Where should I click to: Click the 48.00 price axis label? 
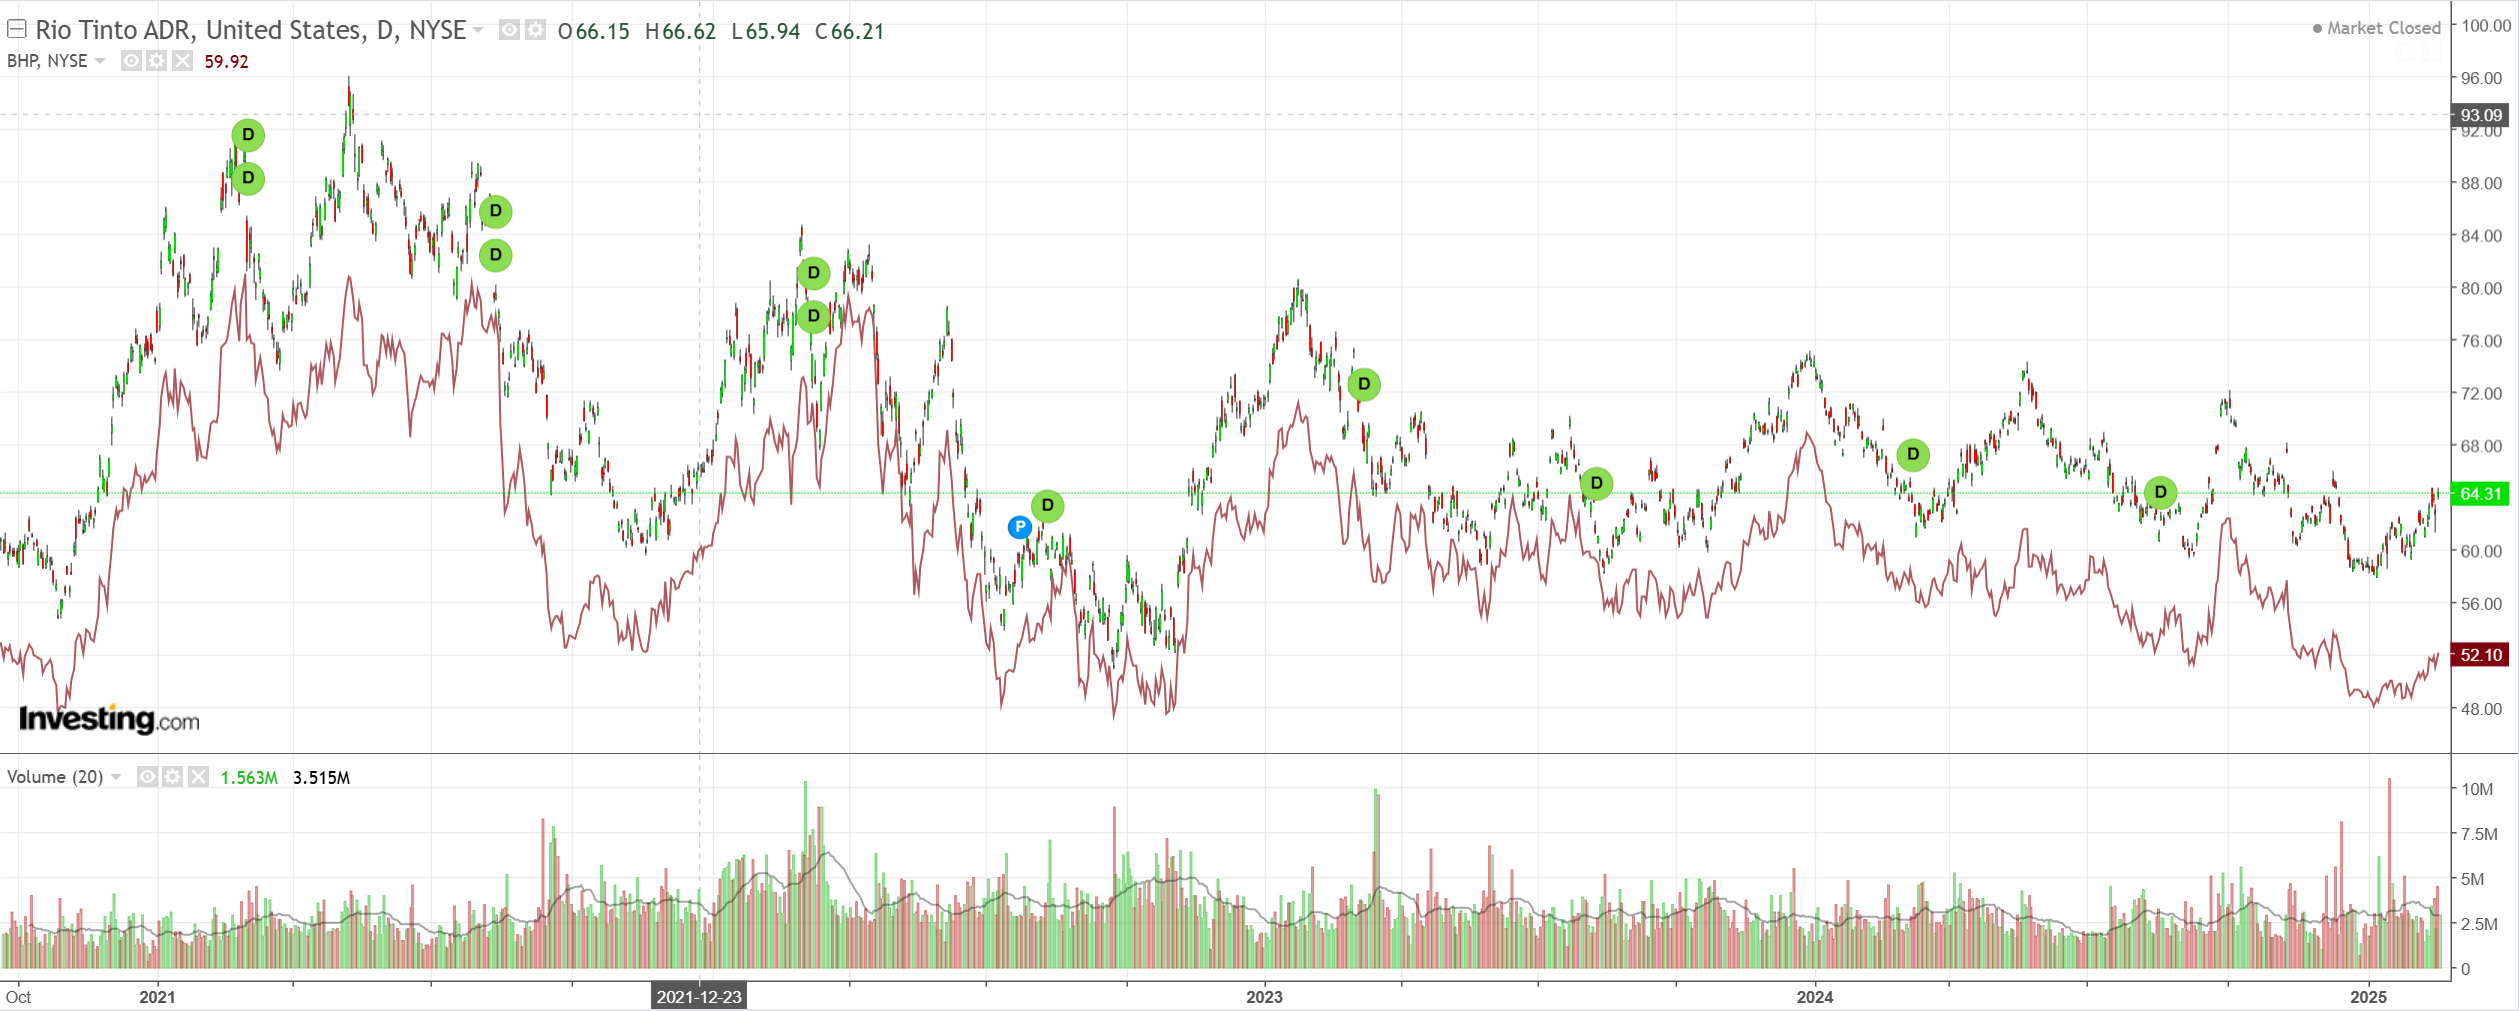click(2482, 709)
